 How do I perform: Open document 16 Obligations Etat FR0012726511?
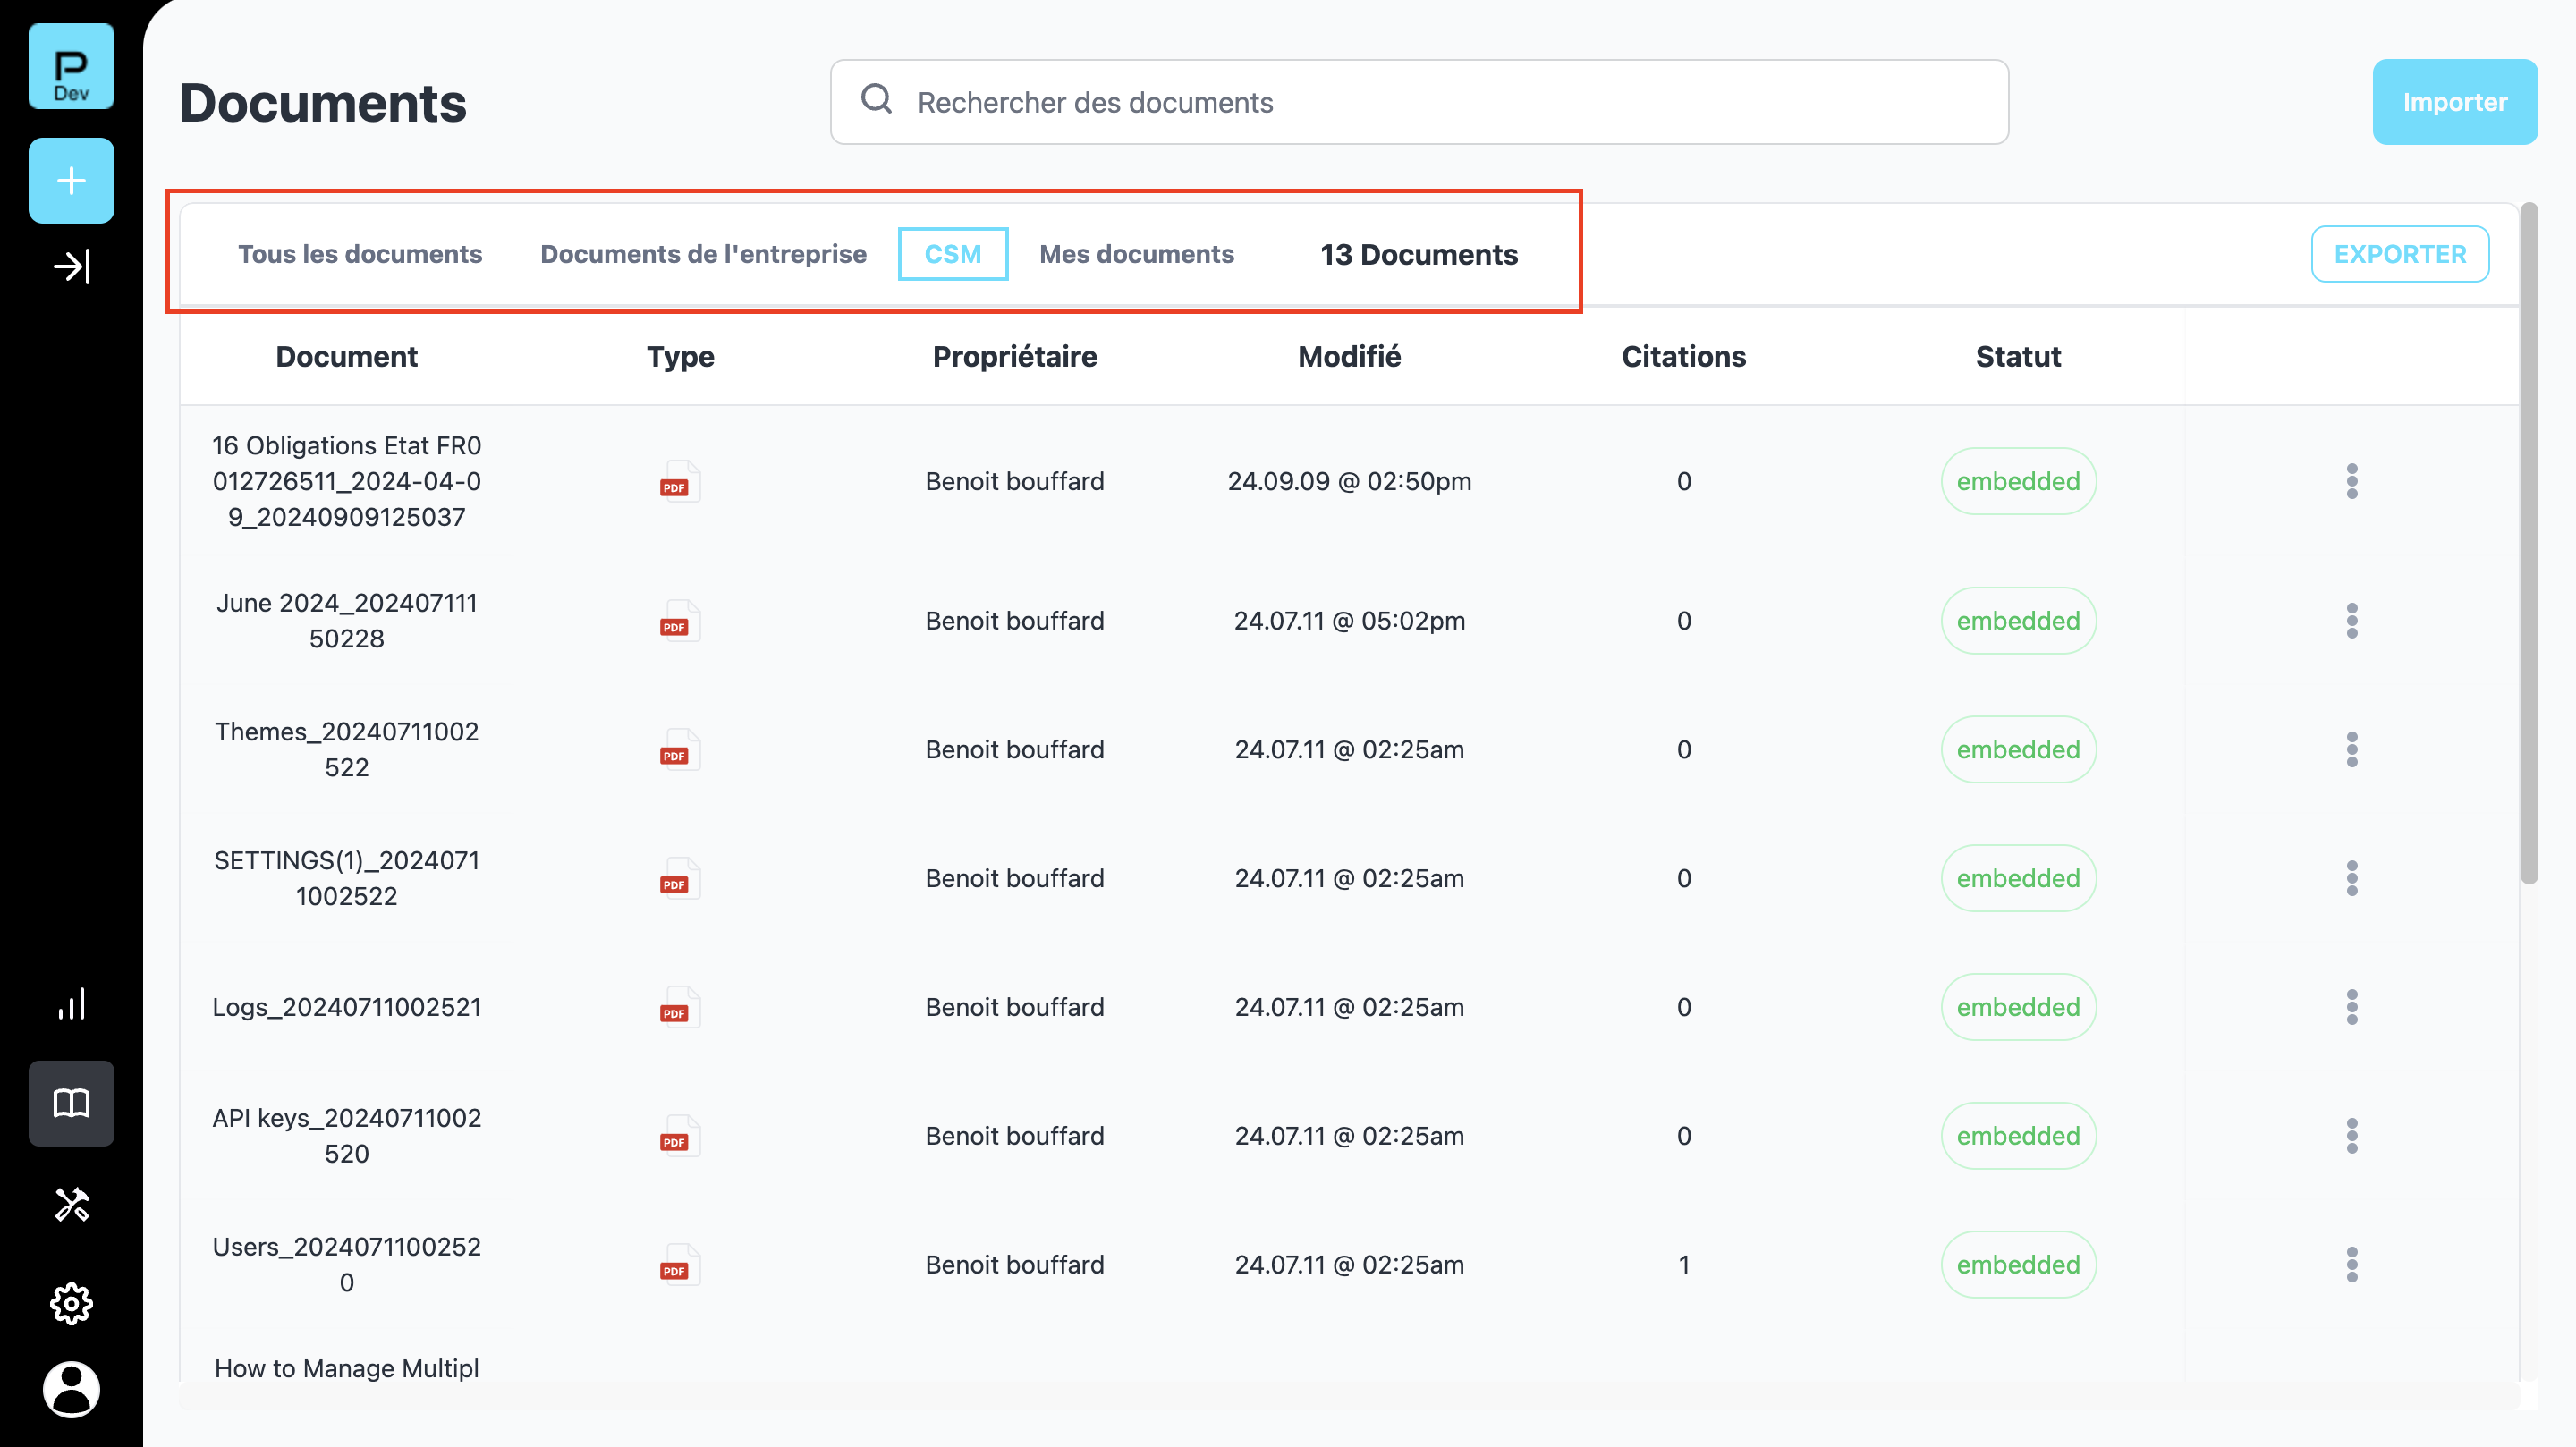(346, 481)
